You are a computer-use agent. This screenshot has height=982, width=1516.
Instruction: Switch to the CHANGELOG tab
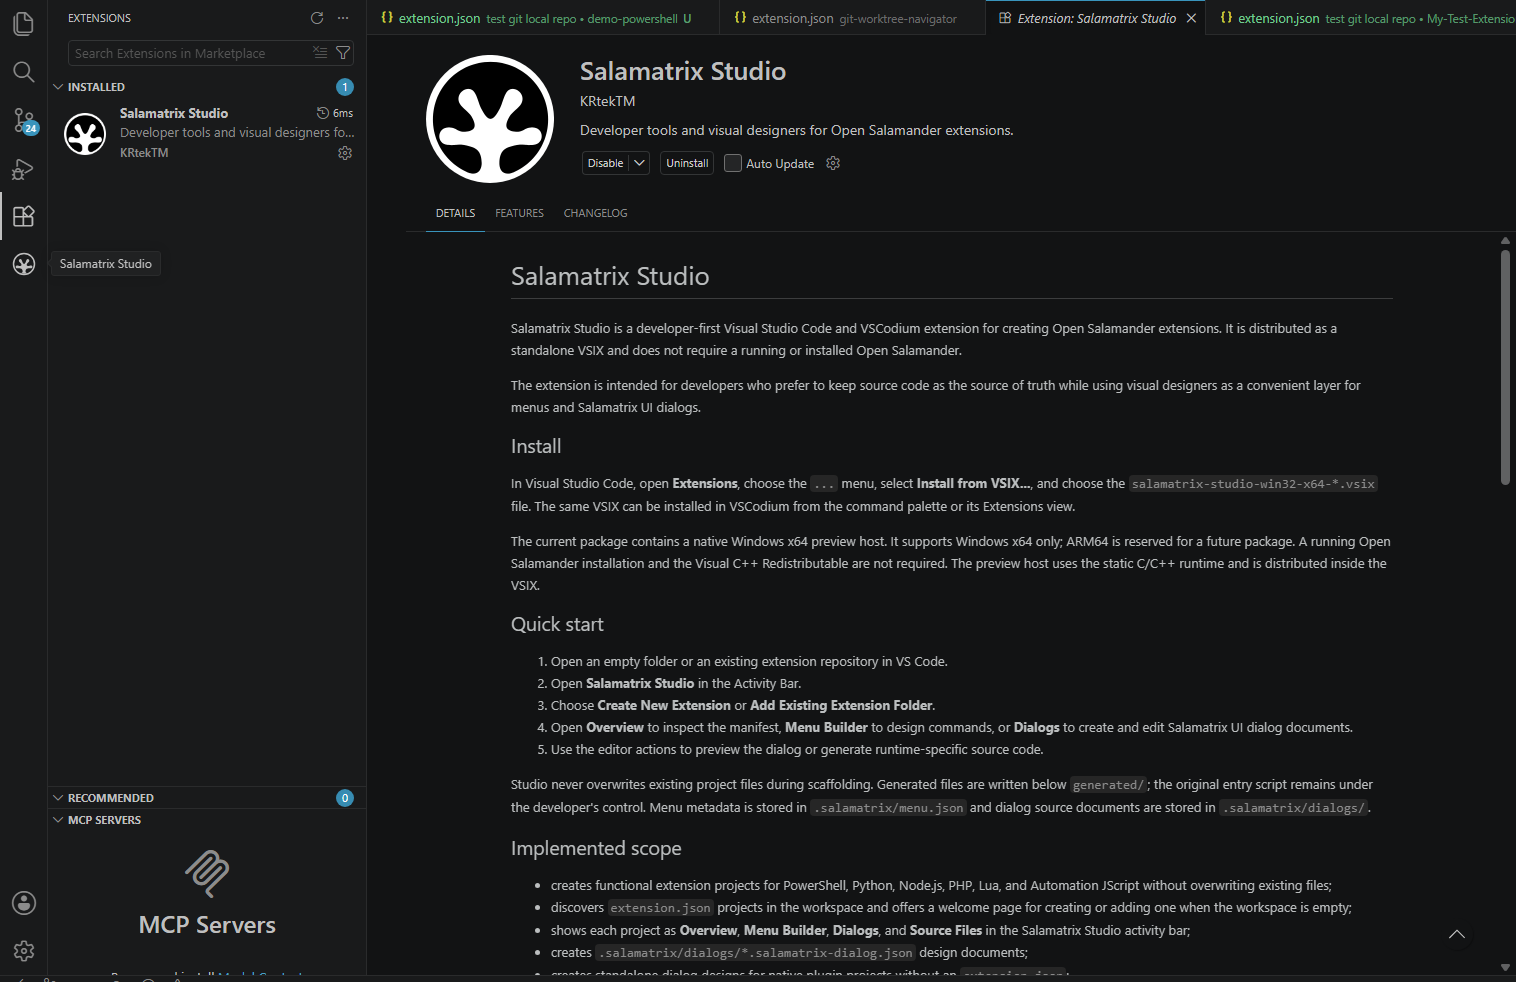pyautogui.click(x=595, y=213)
